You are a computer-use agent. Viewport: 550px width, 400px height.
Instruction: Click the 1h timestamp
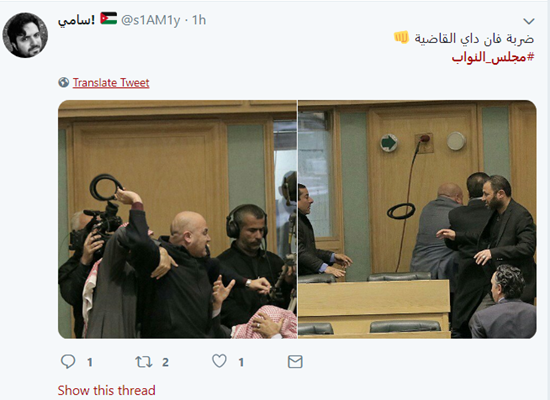tap(199, 20)
